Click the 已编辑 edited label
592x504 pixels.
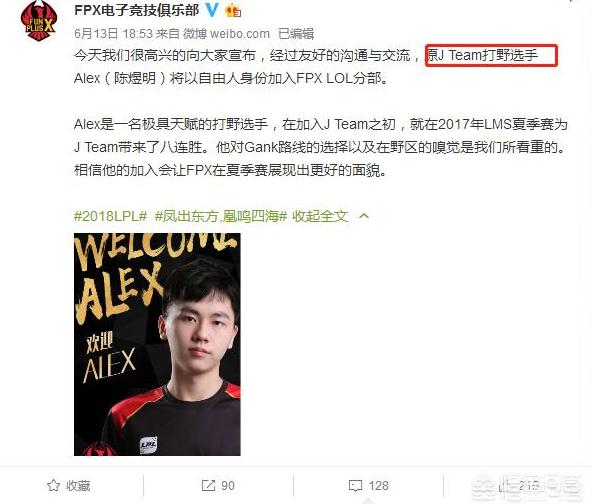(296, 34)
